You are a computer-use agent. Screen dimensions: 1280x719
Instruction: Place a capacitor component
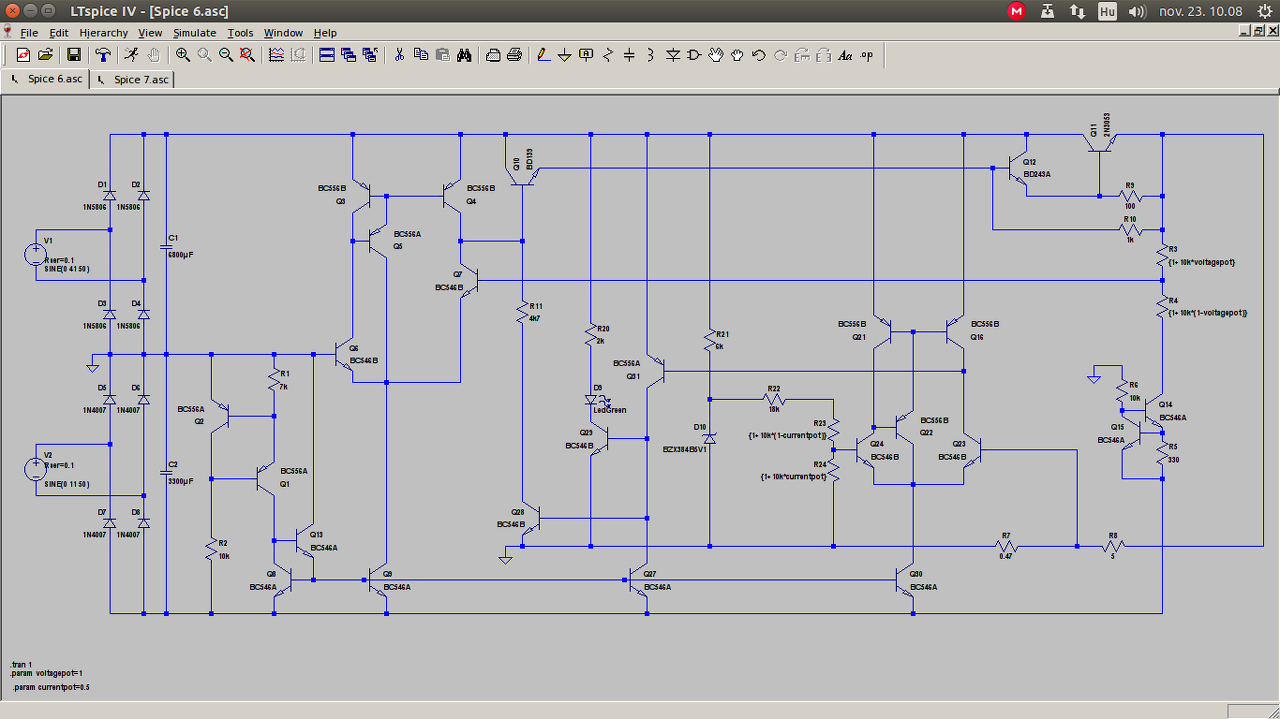[x=629, y=55]
